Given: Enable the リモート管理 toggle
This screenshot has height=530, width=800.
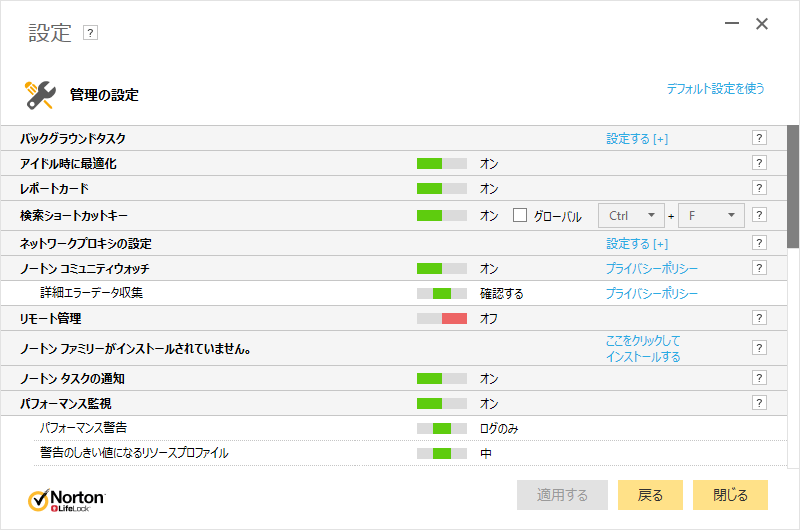Looking at the screenshot, I should [441, 318].
